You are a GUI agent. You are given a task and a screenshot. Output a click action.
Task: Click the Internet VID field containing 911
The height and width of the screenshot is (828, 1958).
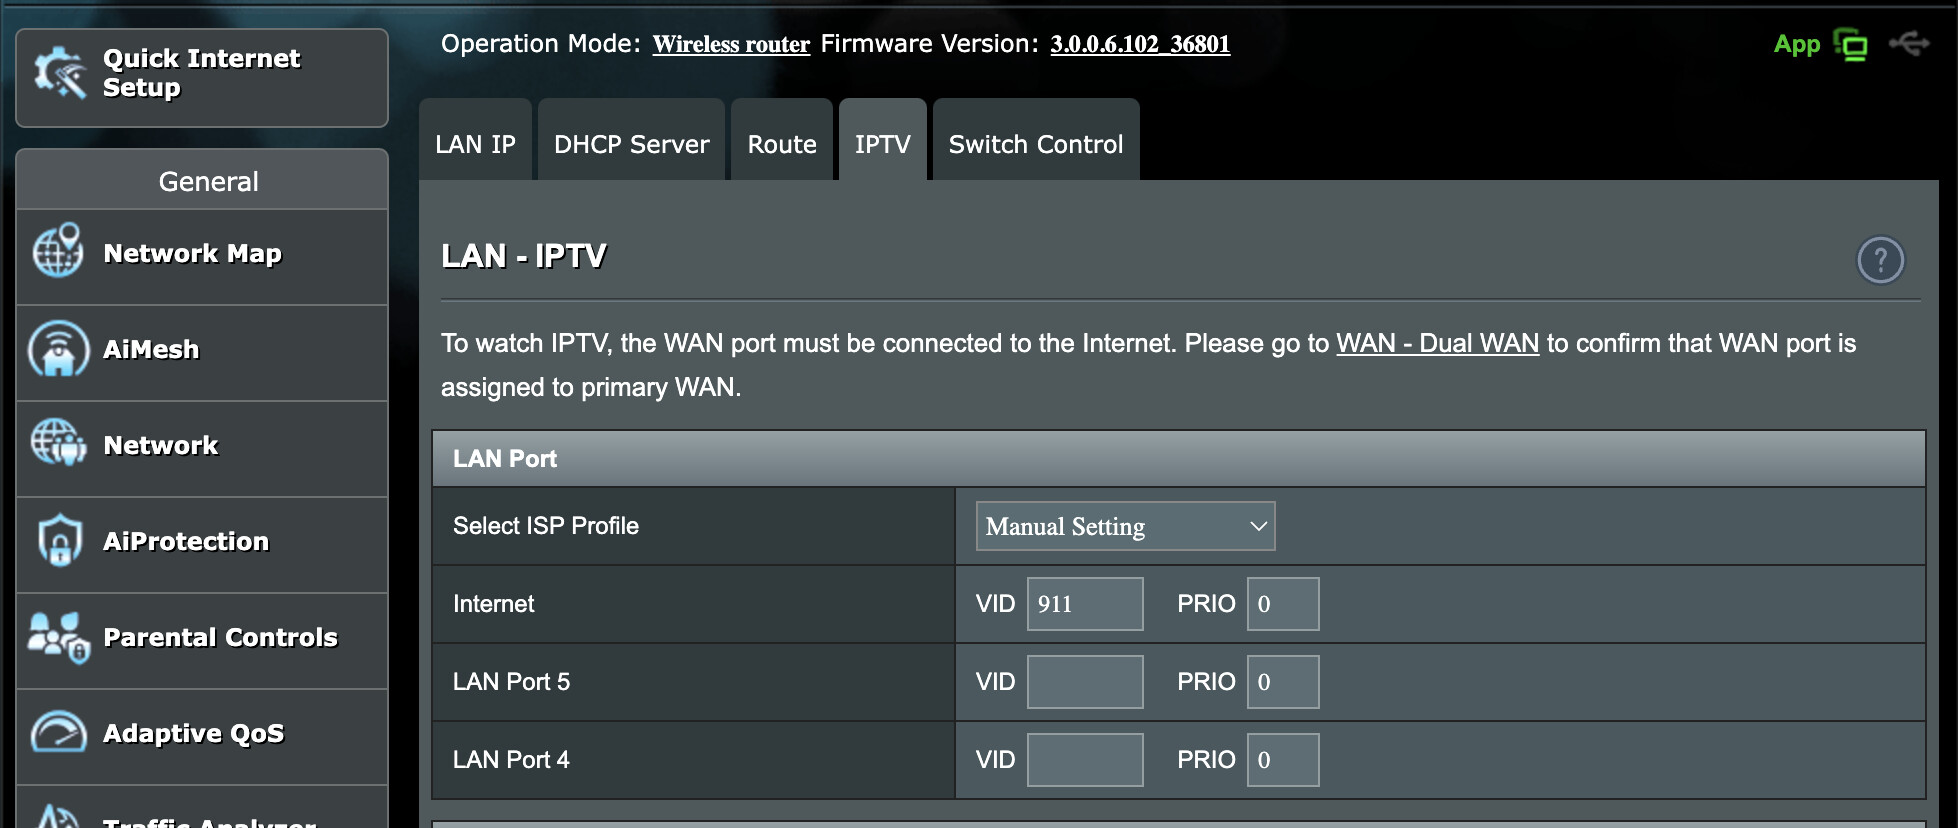1085,604
